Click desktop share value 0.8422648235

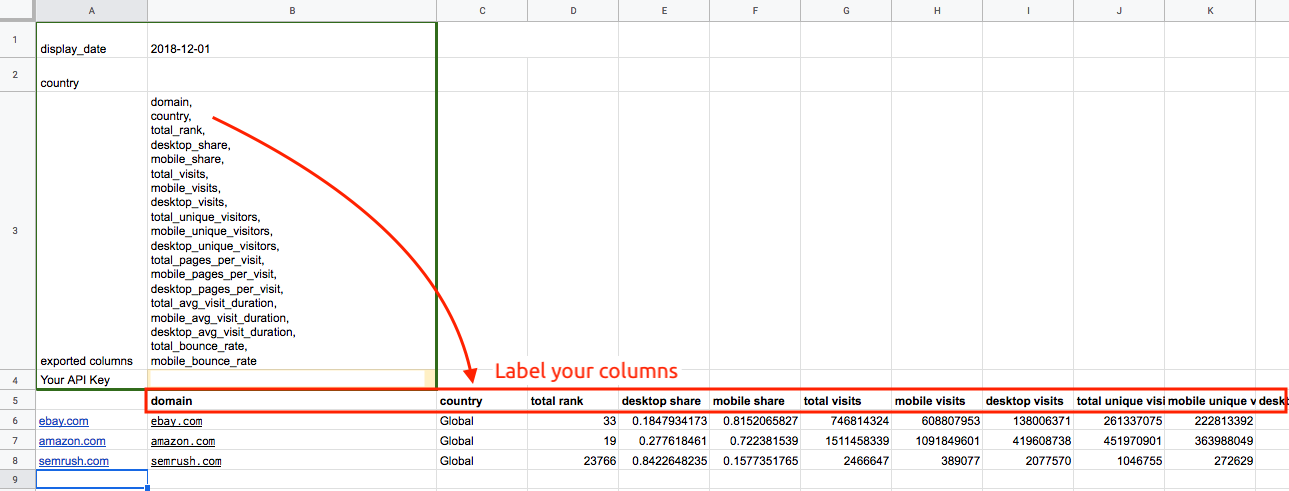coord(664,461)
